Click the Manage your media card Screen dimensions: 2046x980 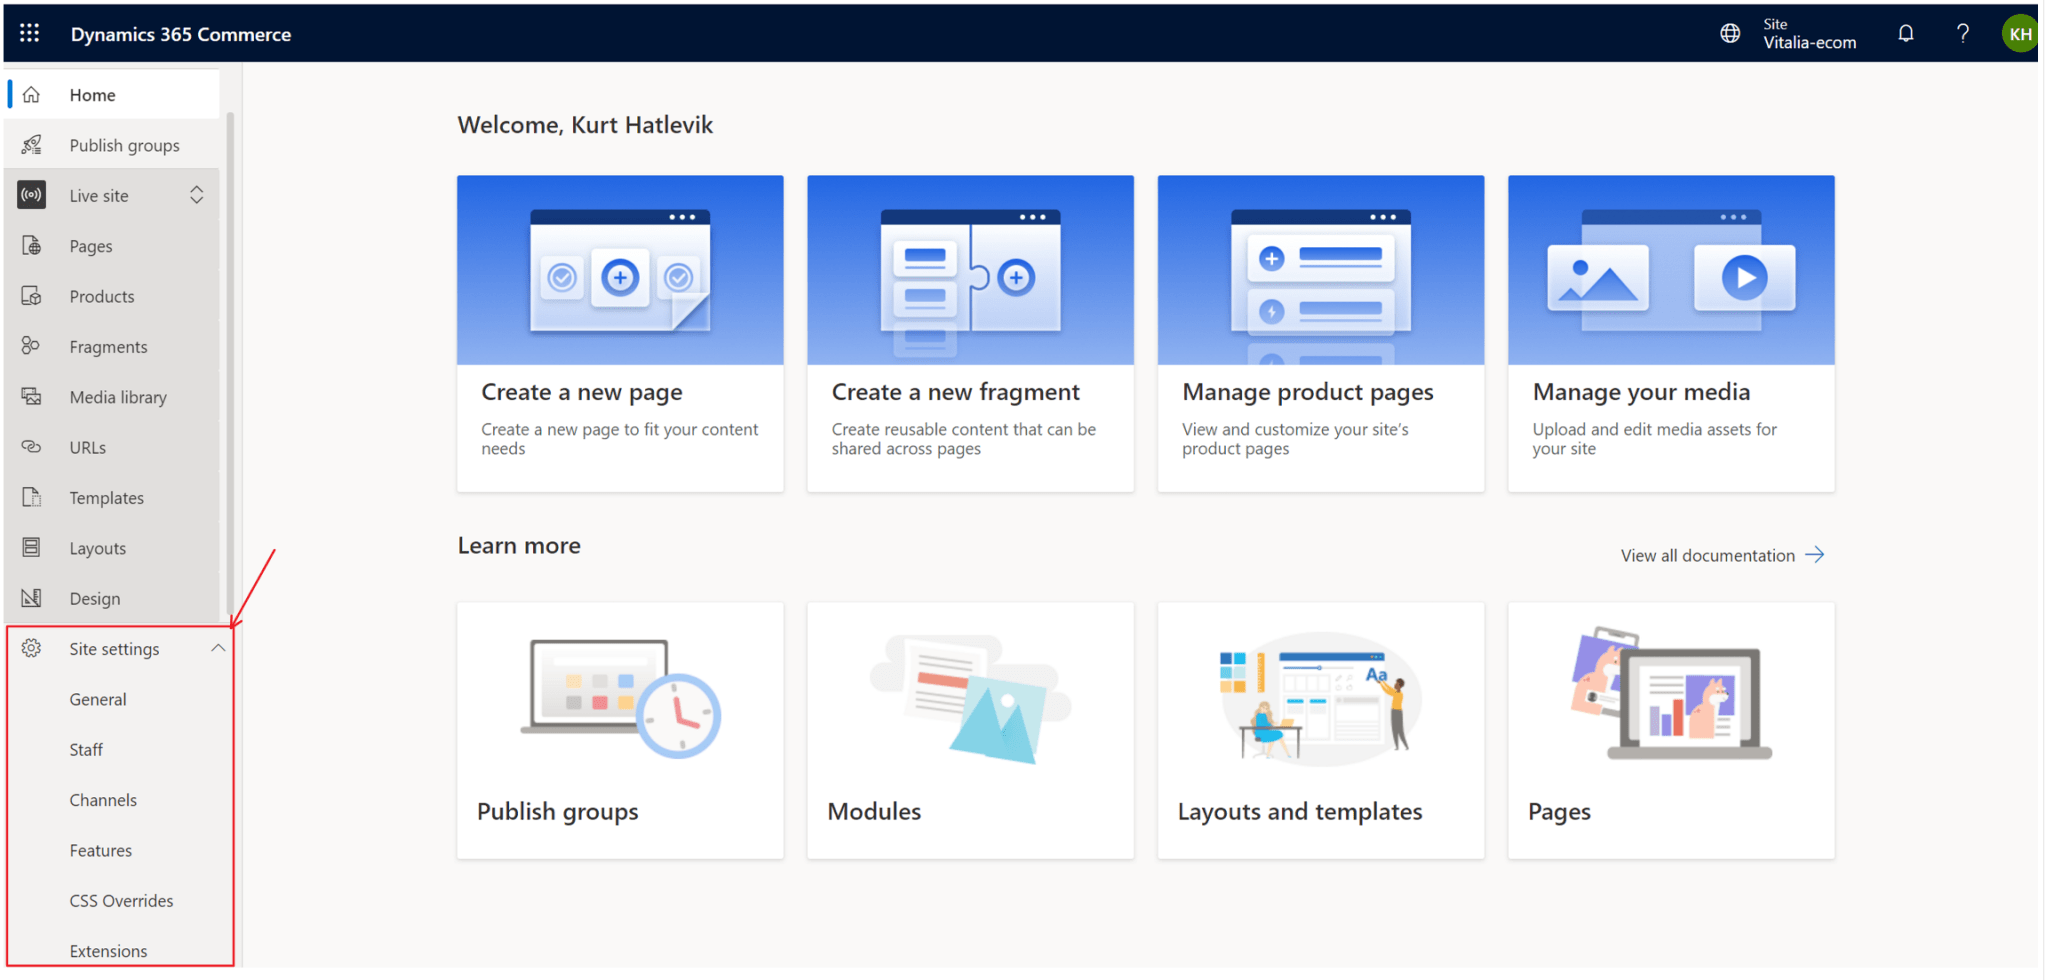click(1670, 333)
